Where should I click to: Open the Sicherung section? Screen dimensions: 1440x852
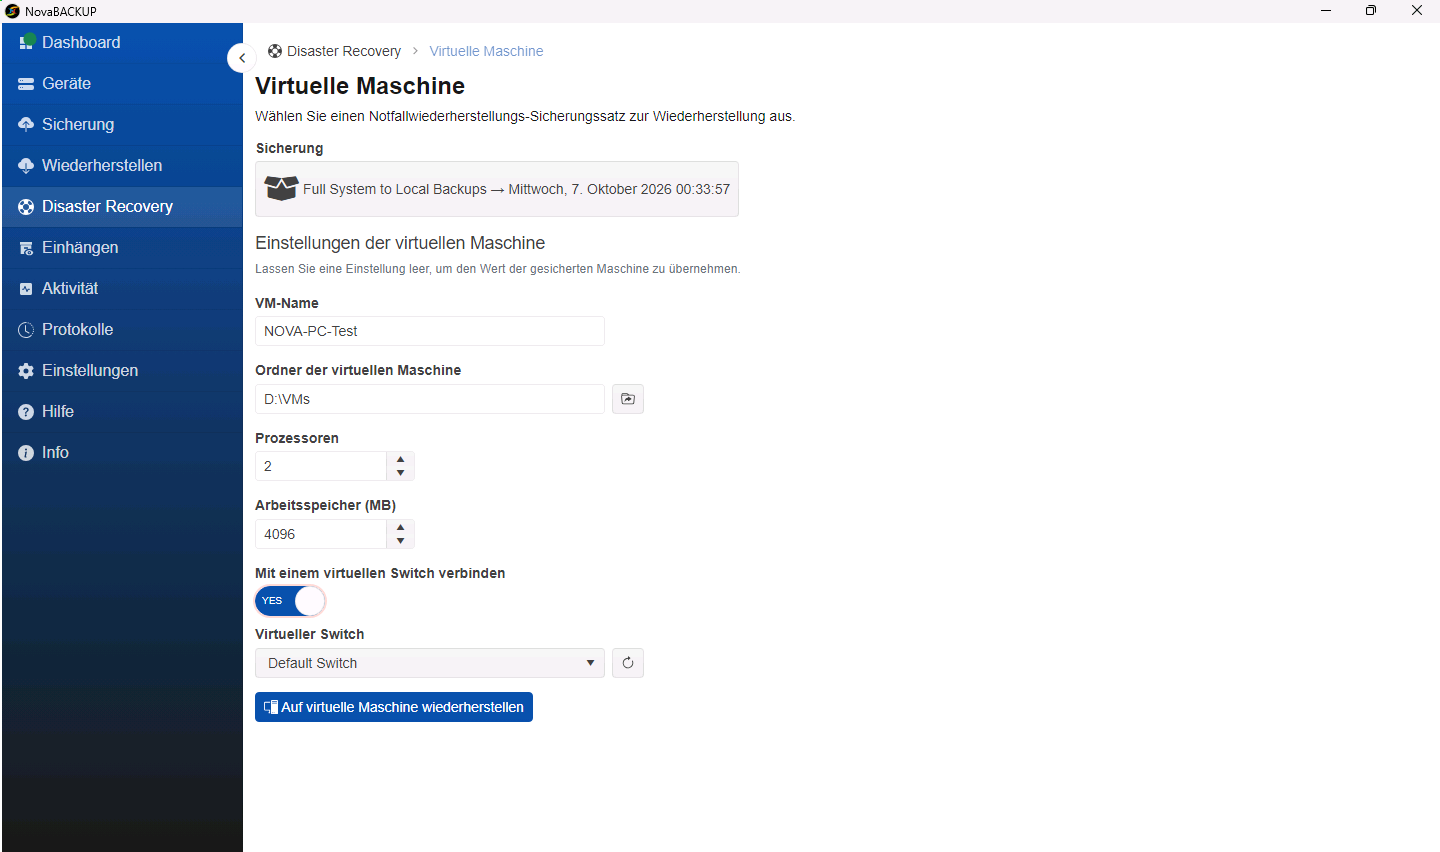click(122, 125)
